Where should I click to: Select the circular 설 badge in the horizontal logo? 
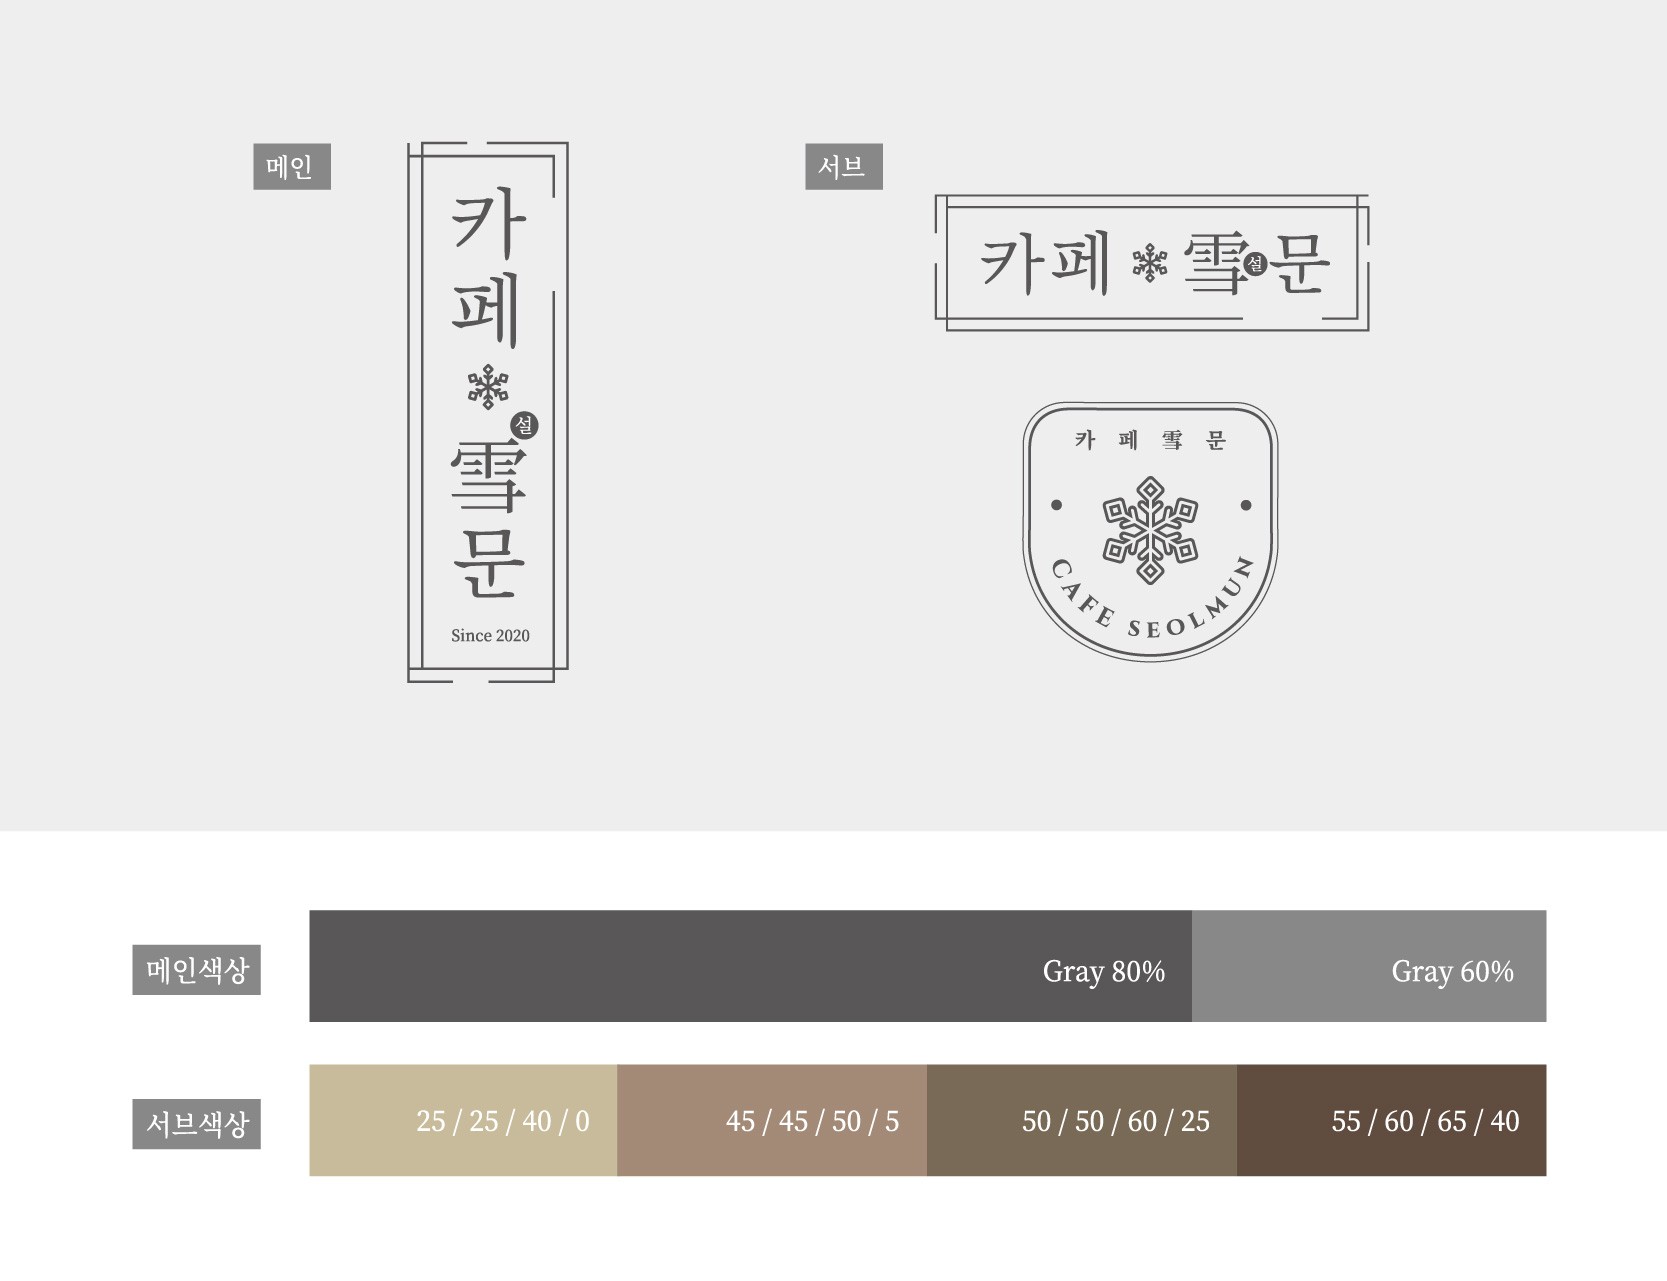1256,264
